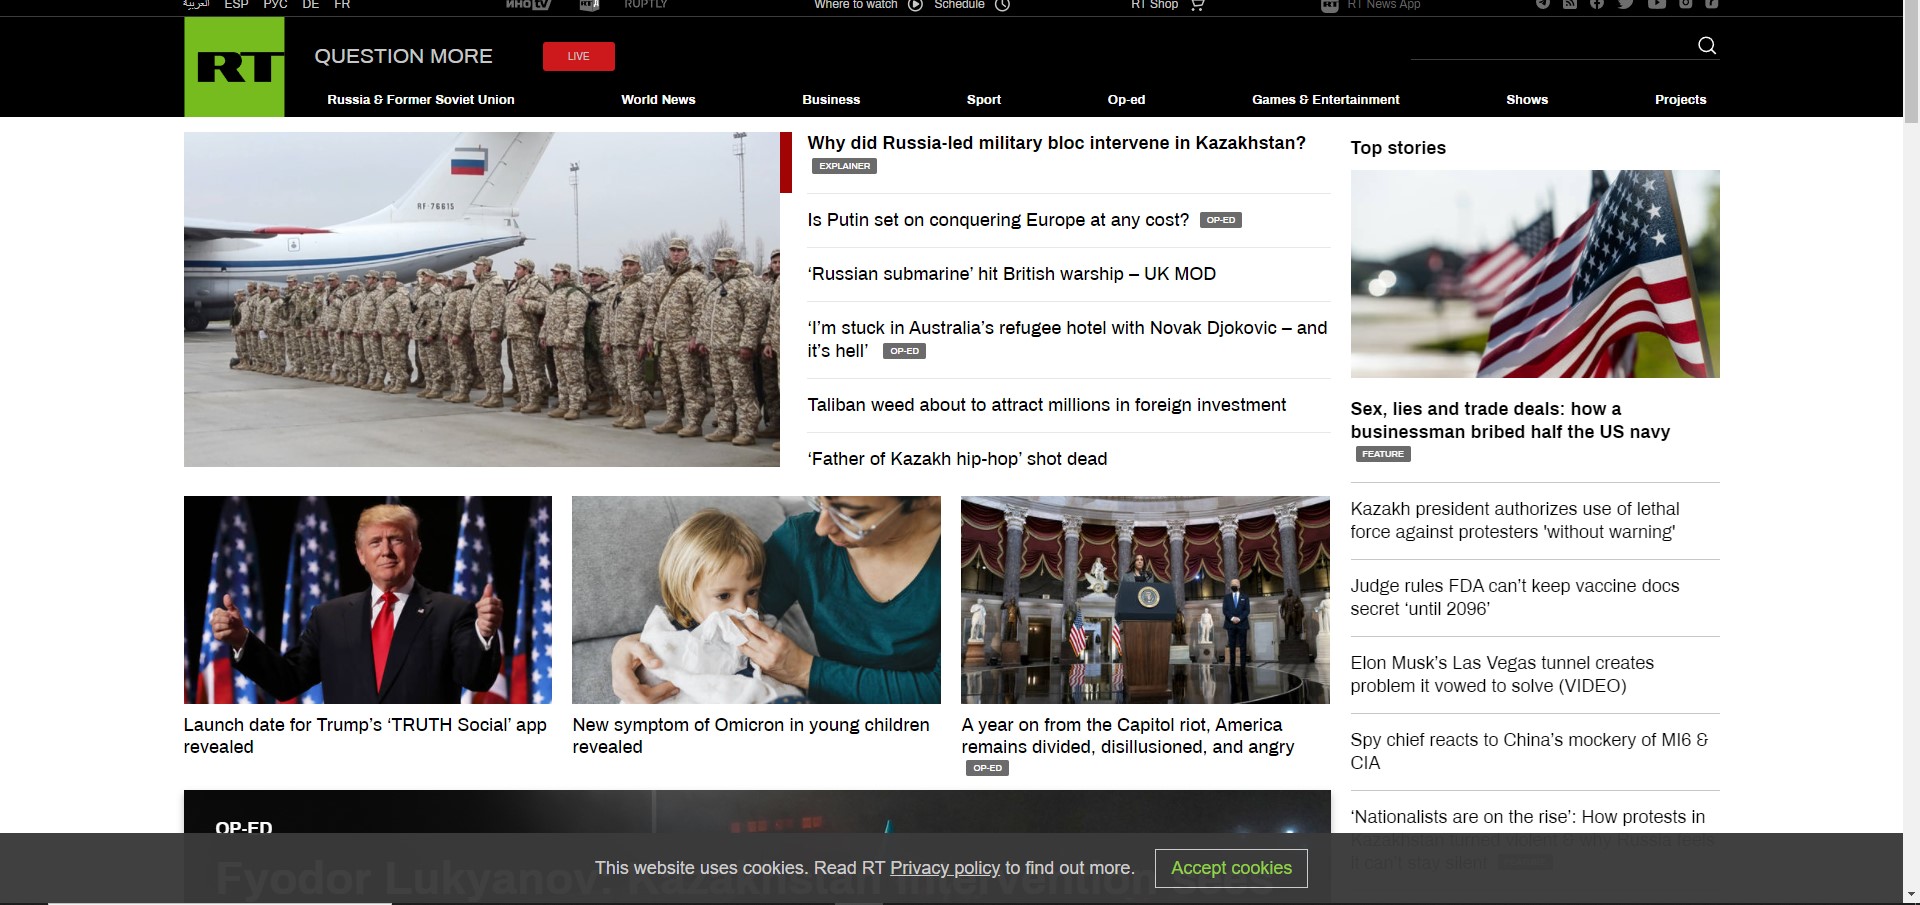Screen dimensions: 1920x905
Task: Open the Russian troops airplane lead image
Action: (482, 299)
